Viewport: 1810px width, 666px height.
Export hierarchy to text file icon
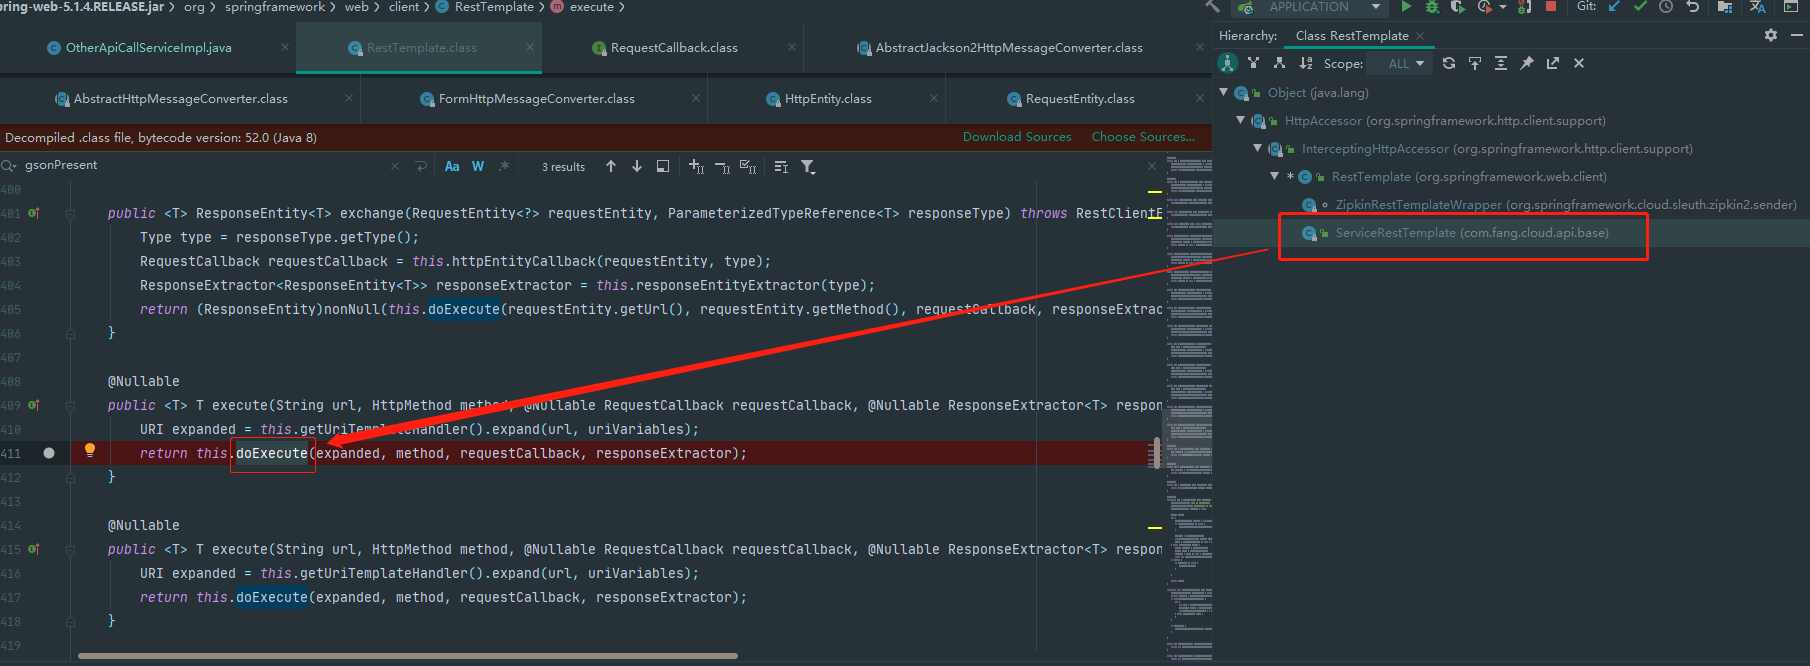(1553, 63)
